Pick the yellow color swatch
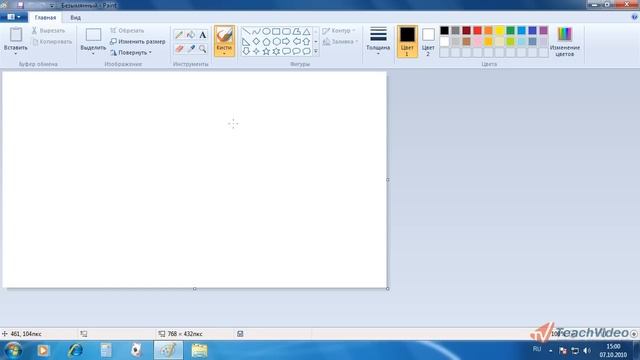 (499, 30)
